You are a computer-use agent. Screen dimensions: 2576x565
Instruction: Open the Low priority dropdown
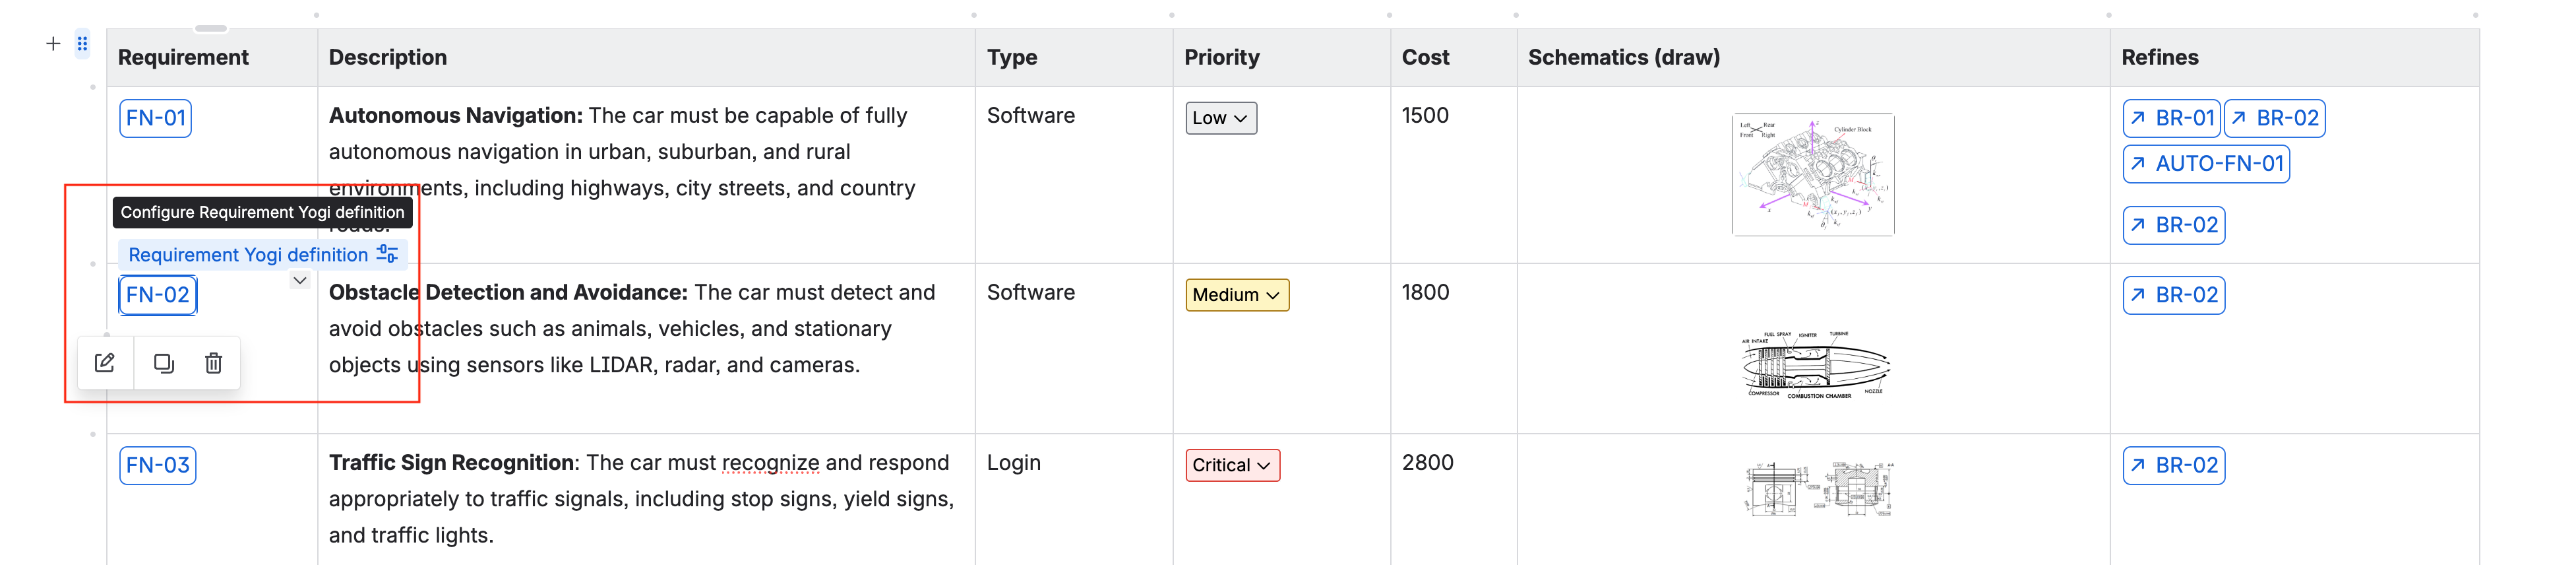tap(1220, 118)
